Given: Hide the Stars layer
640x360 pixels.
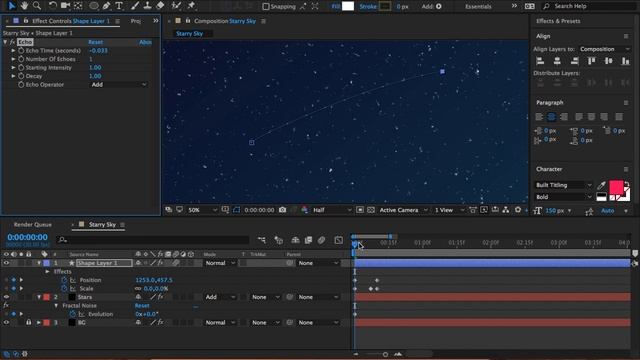Looking at the screenshot, I should (6, 297).
